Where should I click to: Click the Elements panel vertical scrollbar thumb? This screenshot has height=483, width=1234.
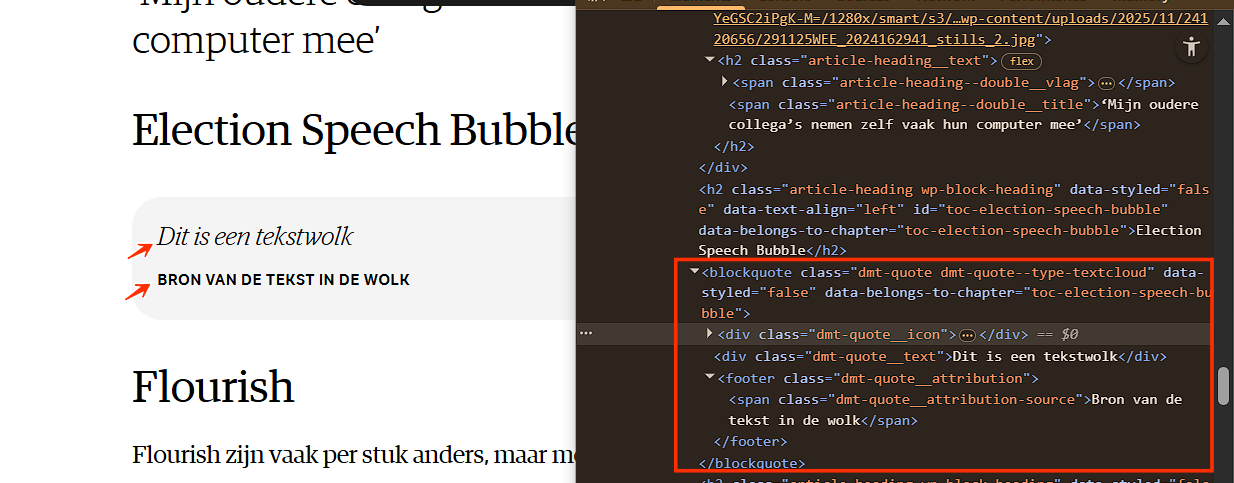point(1223,387)
